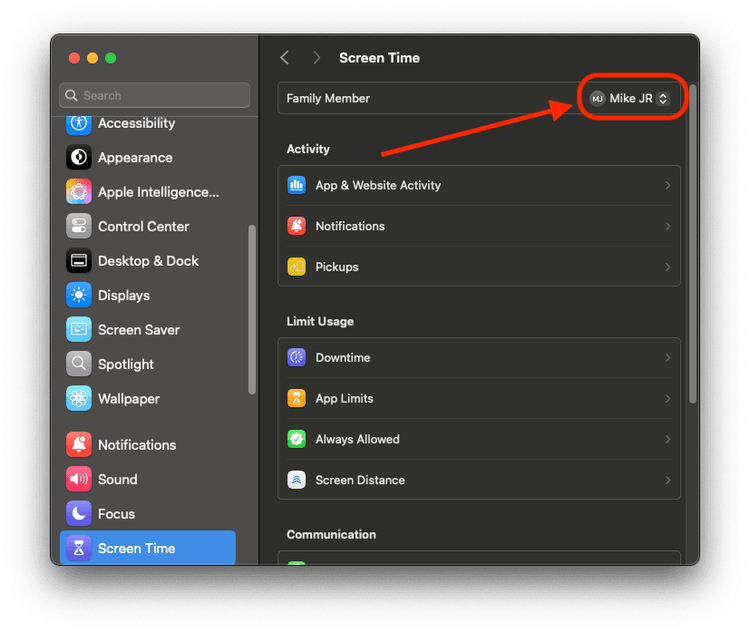
Task: Select Displays in the sidebar
Action: (x=148, y=295)
